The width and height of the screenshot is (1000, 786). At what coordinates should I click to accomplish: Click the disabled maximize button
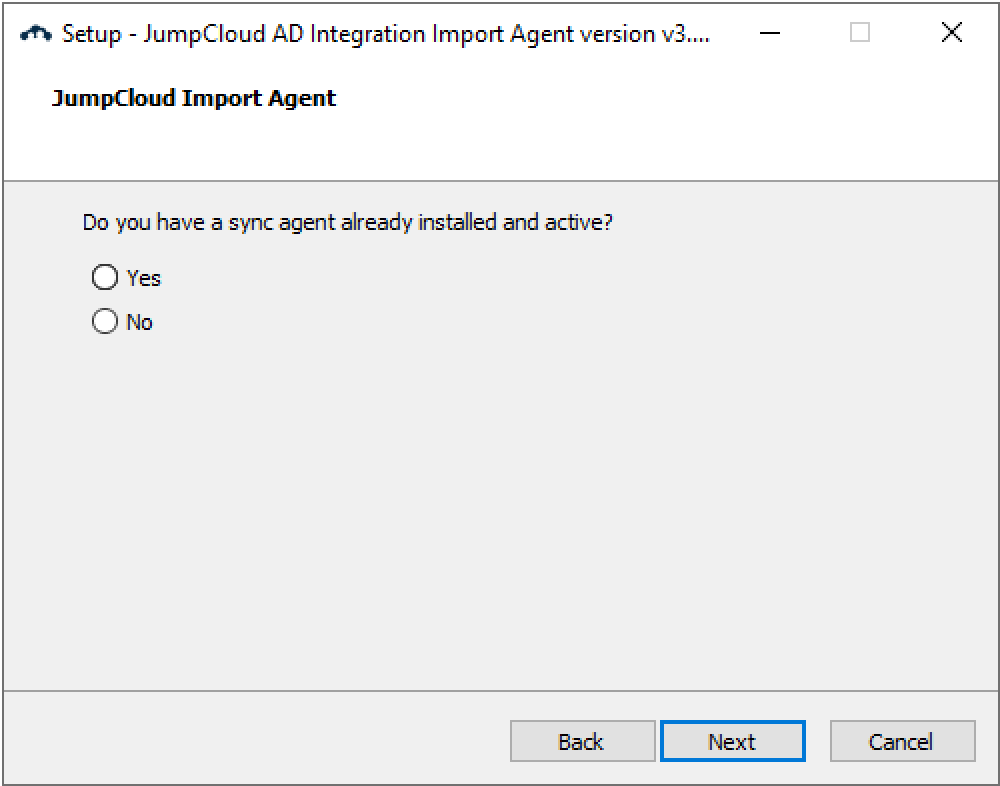tap(860, 33)
